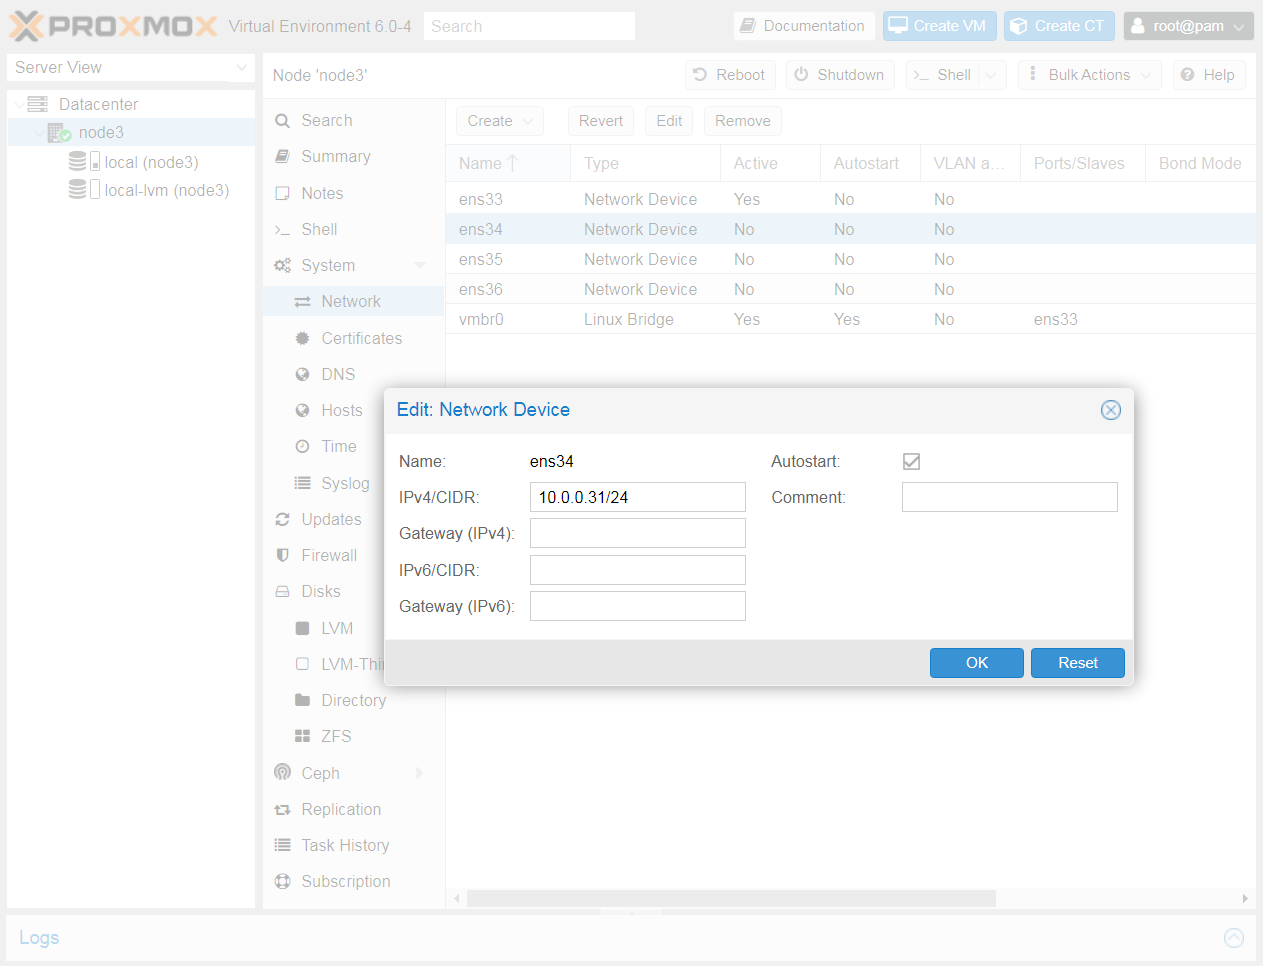
Task: Click the Hosts globe icon
Action: (302, 410)
